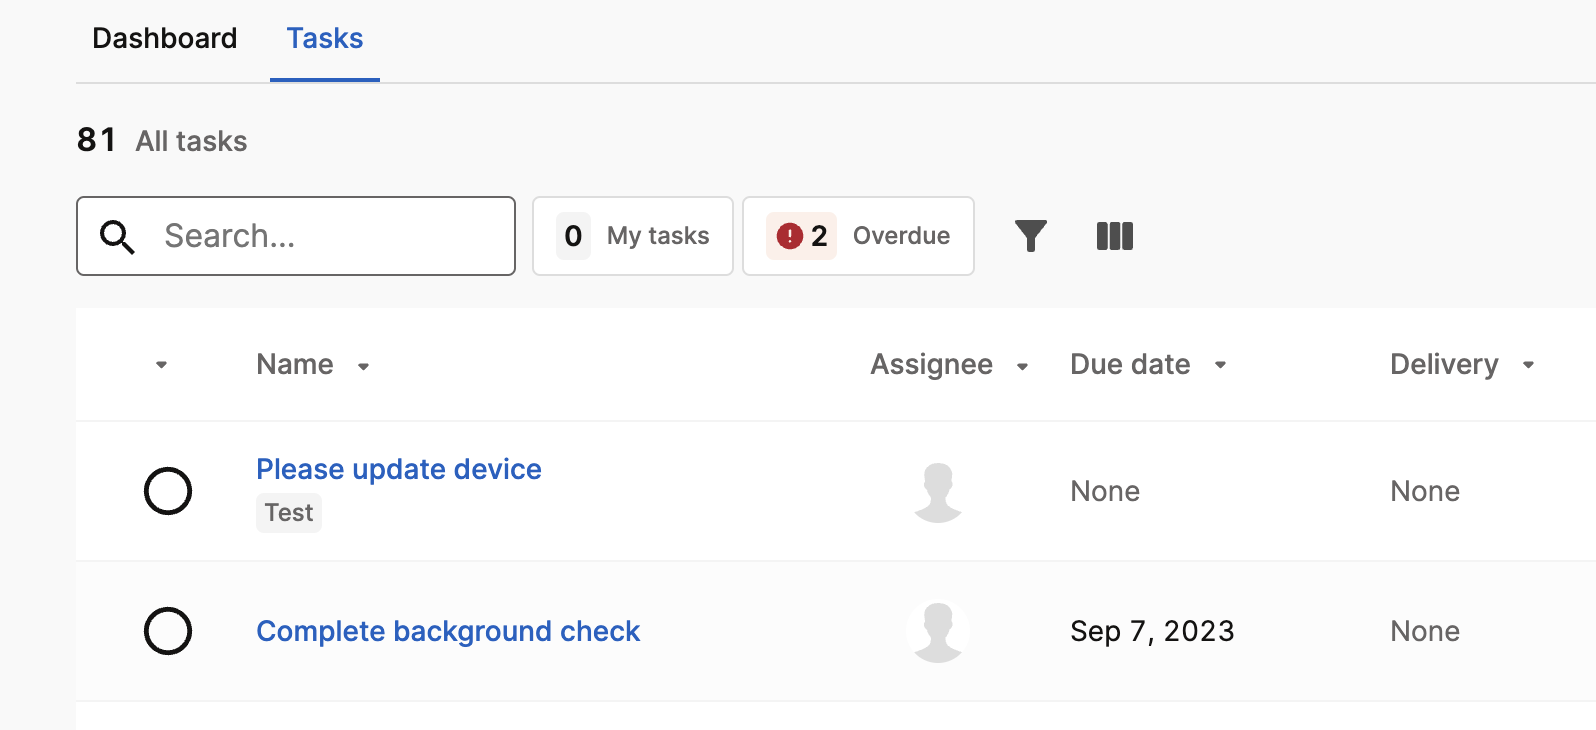Select the Tasks tab
This screenshot has height=730, width=1596.
pyautogui.click(x=325, y=38)
